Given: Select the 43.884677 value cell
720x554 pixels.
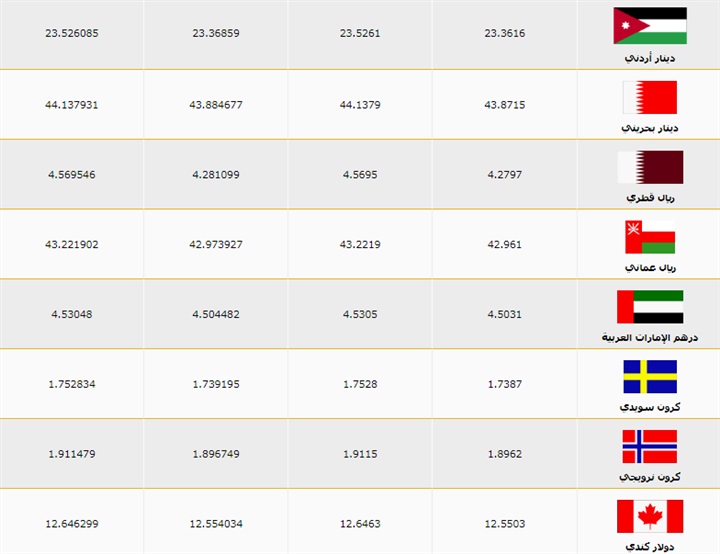Looking at the screenshot, I should pyautogui.click(x=215, y=104).
